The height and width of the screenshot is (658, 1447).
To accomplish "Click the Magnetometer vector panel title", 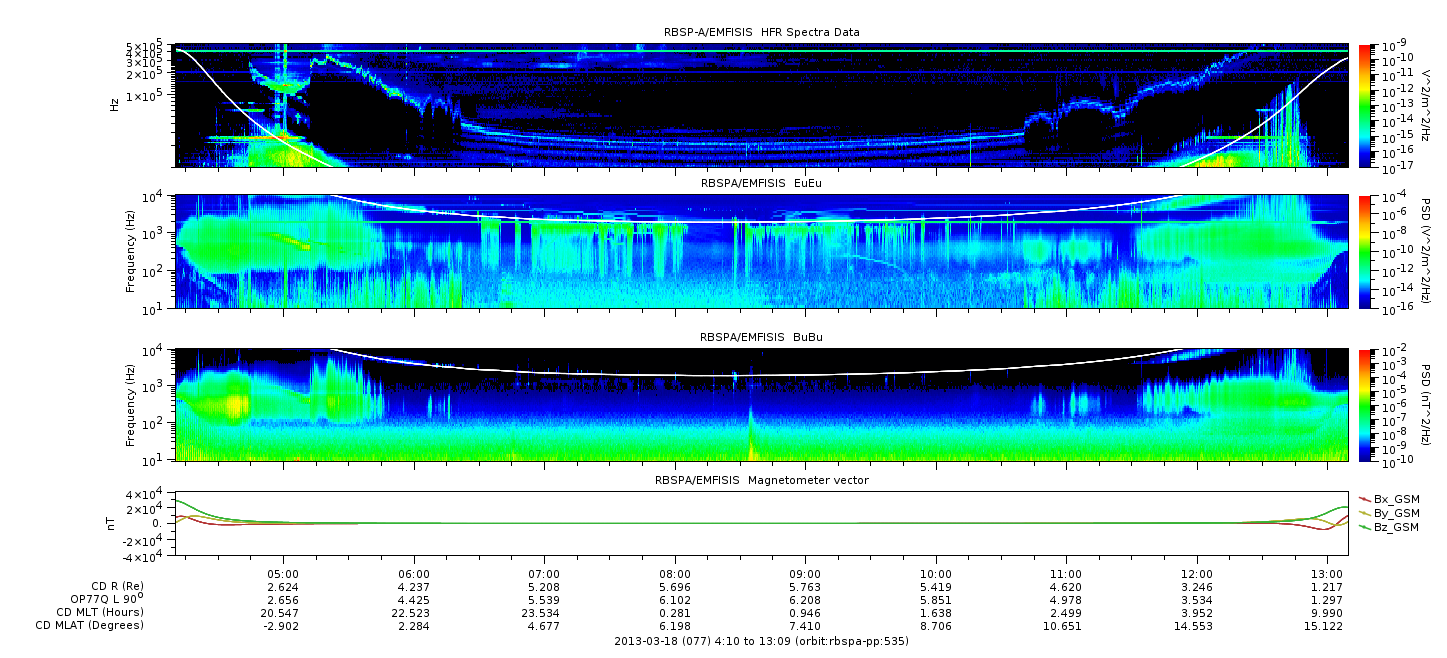I will (761, 480).
